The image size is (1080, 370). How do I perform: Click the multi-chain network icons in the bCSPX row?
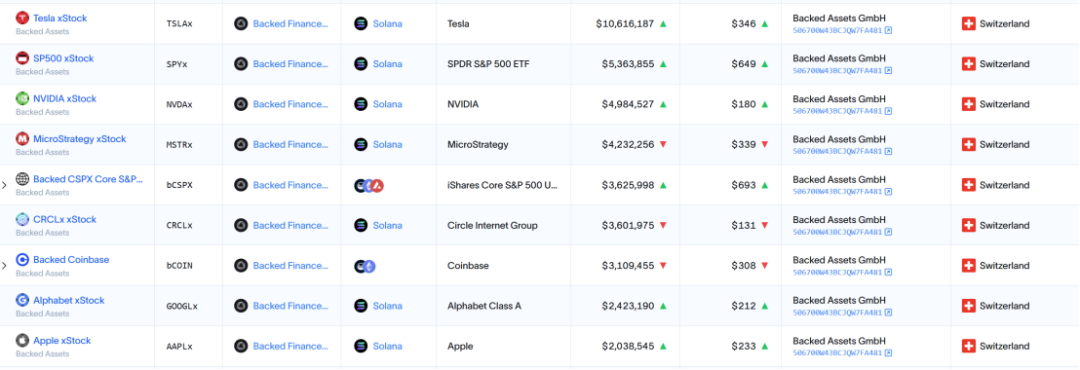[369, 185]
